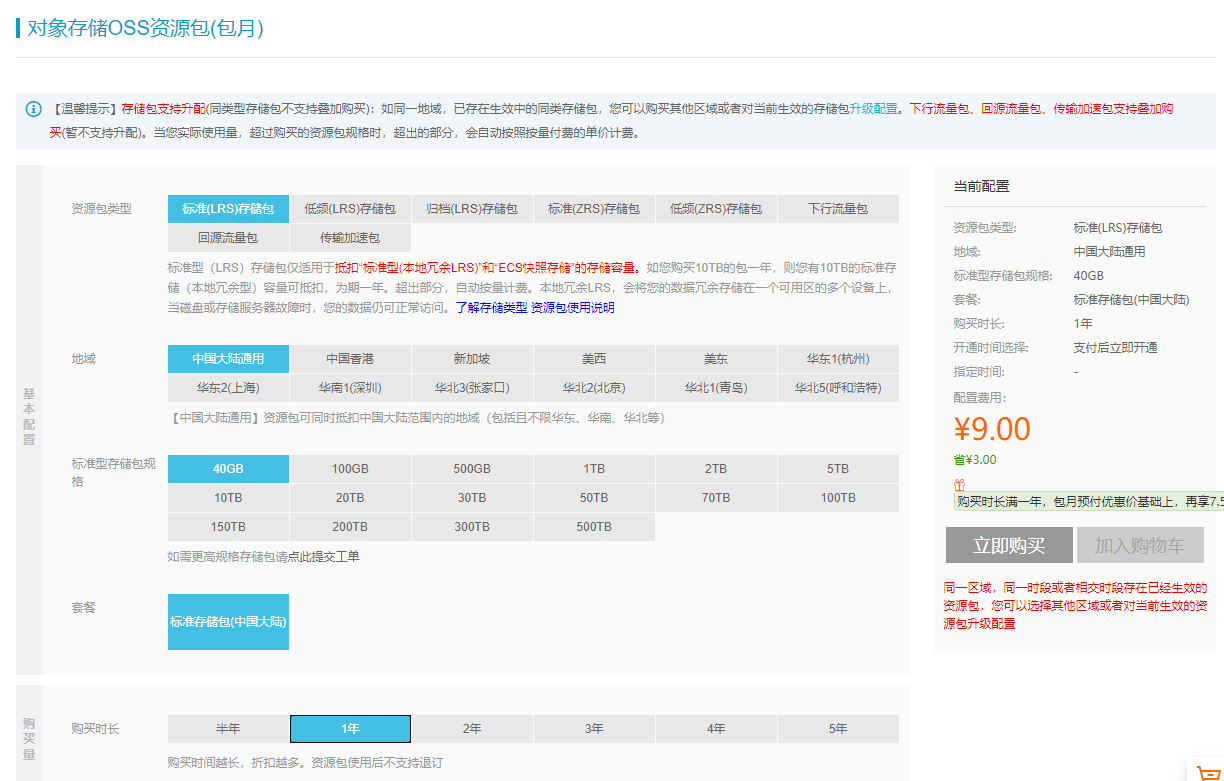
Task: Select the 100TB storage specification
Action: [x=838, y=498]
